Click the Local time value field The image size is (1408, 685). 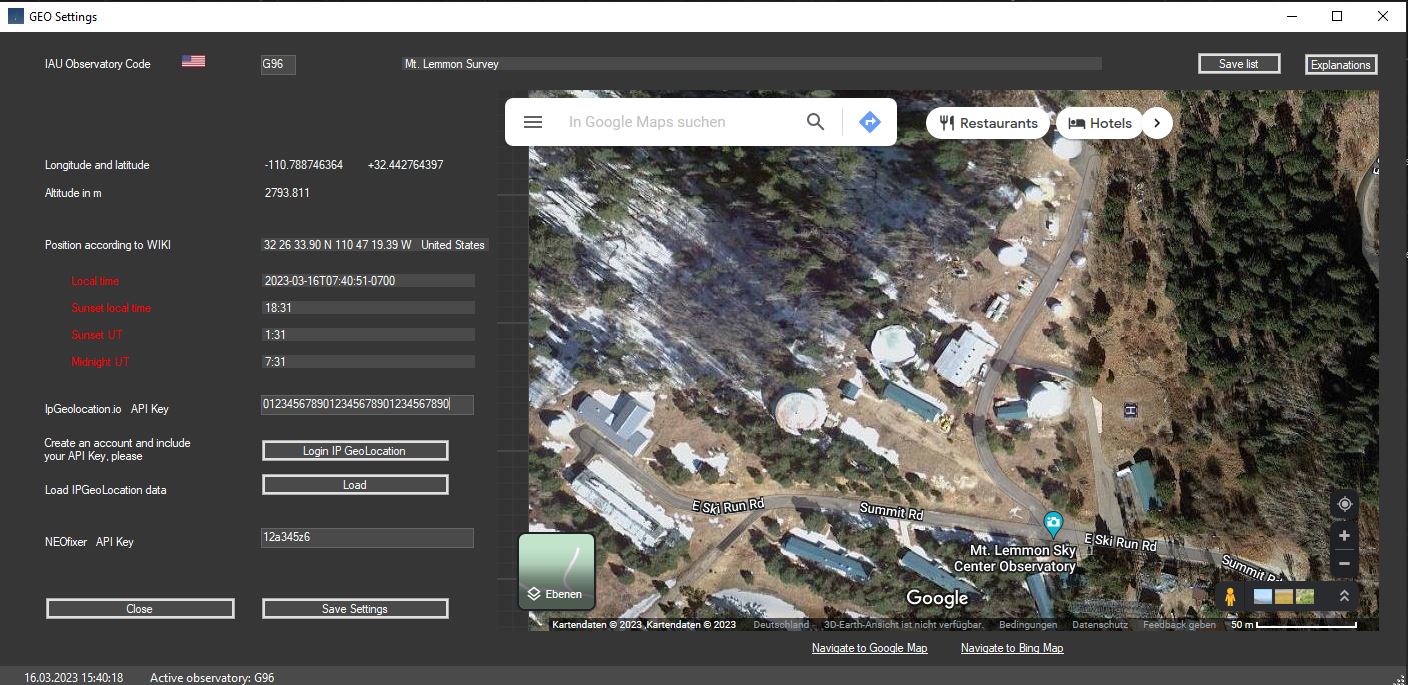[368, 281]
